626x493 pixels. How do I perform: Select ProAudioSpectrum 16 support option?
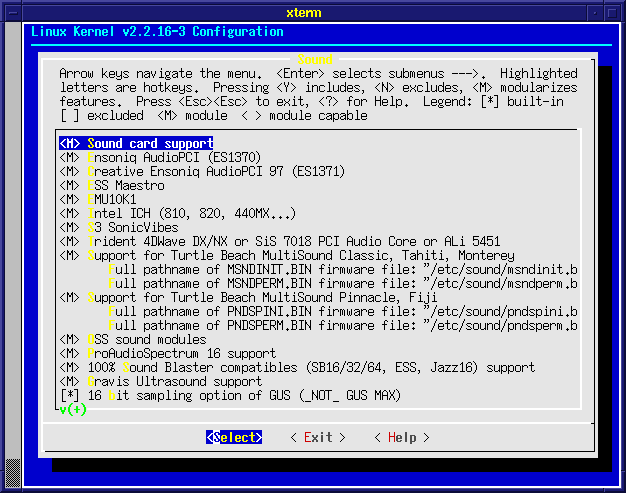(167, 354)
